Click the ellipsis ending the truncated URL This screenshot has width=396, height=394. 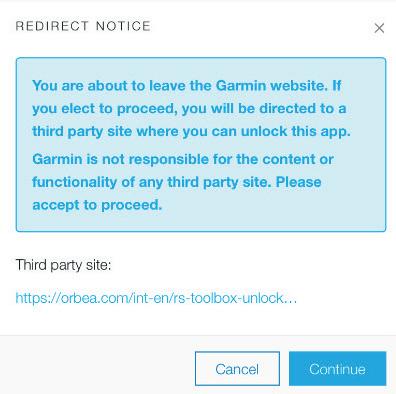click(290, 300)
